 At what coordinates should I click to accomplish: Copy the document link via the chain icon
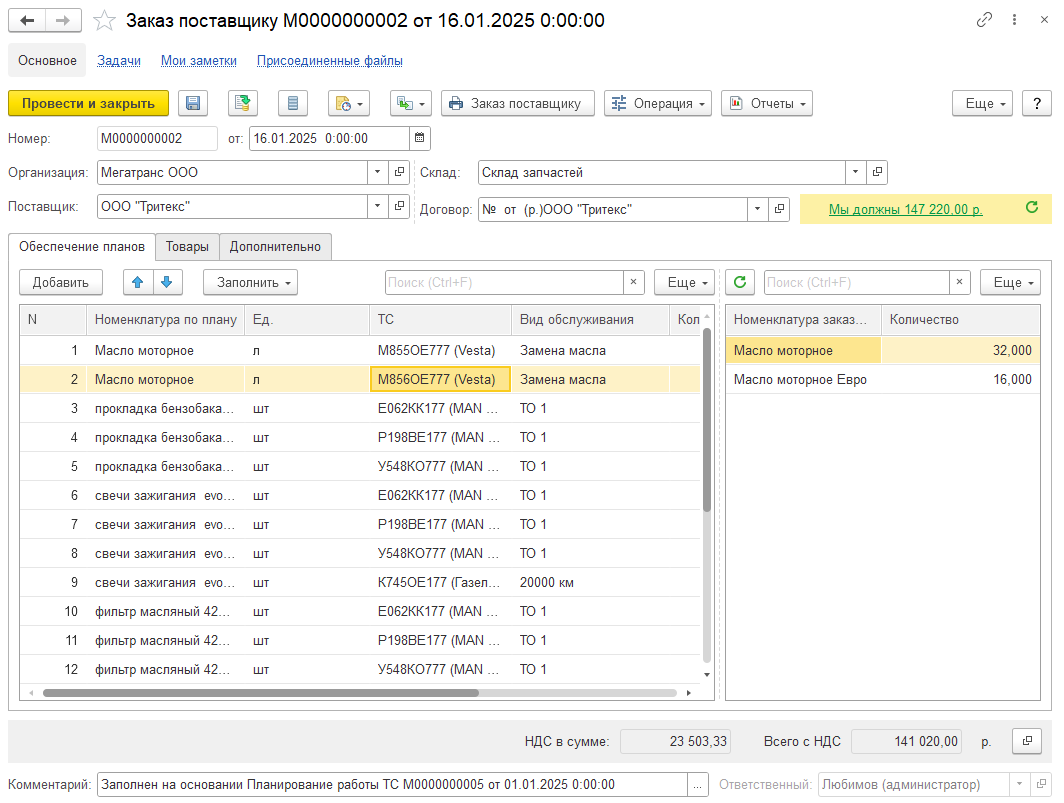(x=985, y=20)
